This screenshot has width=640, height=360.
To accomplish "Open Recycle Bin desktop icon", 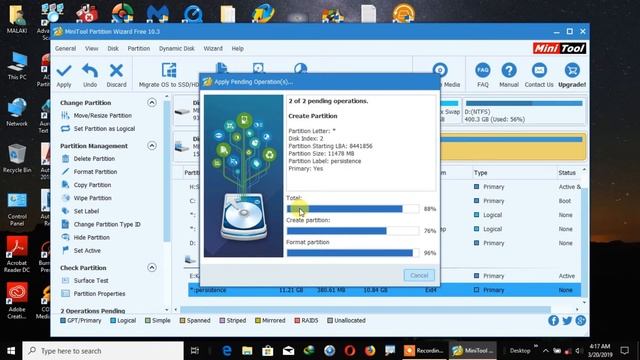I will click(16, 158).
